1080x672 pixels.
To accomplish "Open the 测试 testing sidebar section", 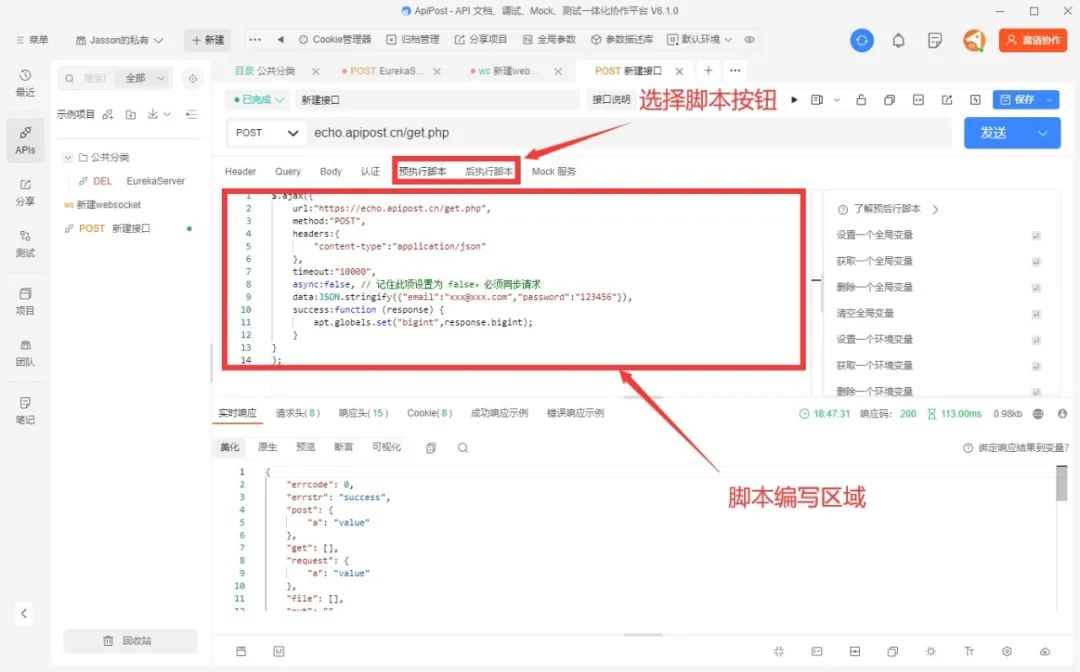I will [25, 244].
